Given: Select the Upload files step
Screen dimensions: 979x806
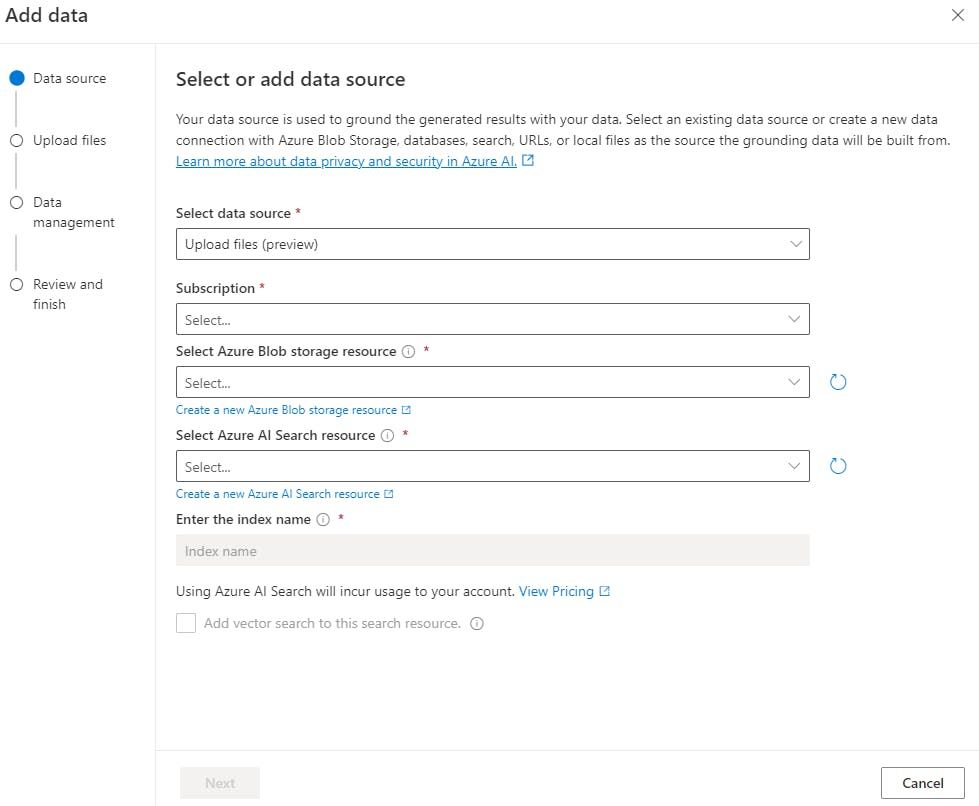Looking at the screenshot, I should point(68,140).
